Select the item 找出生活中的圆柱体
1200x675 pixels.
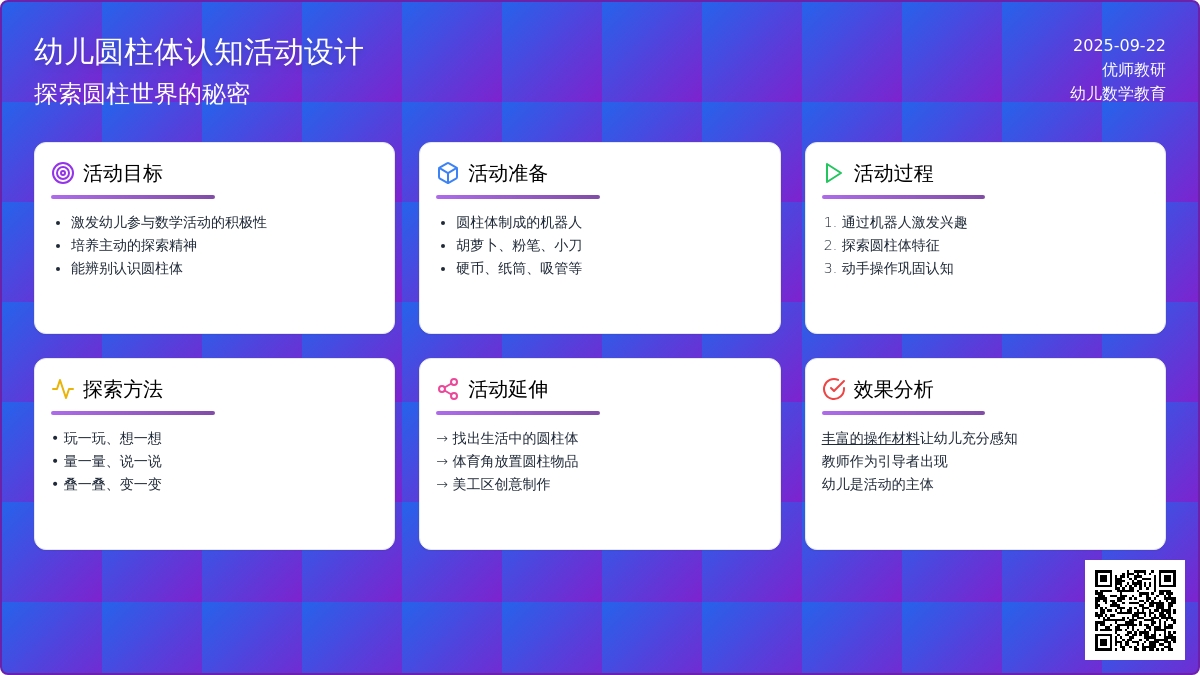[514, 438]
